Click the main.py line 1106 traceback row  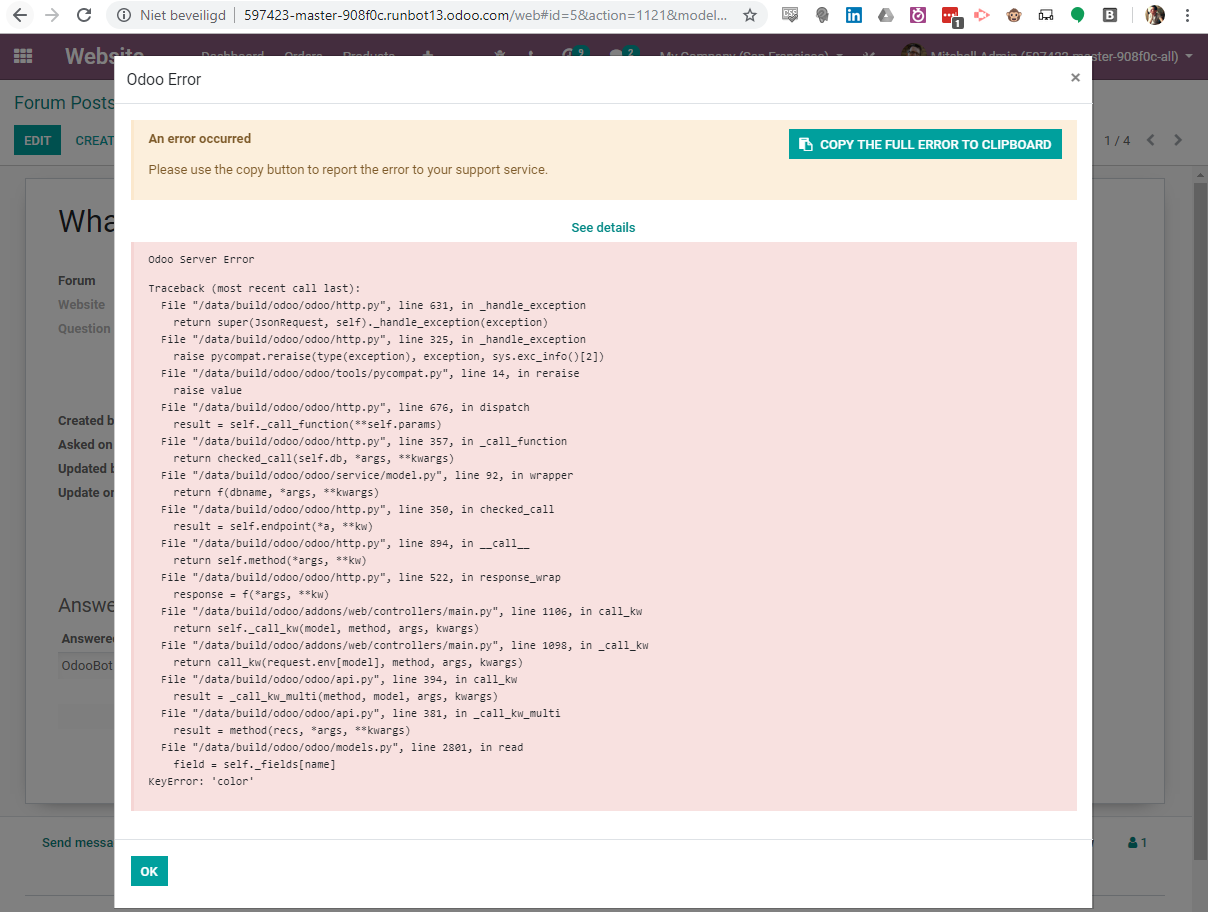click(401, 611)
